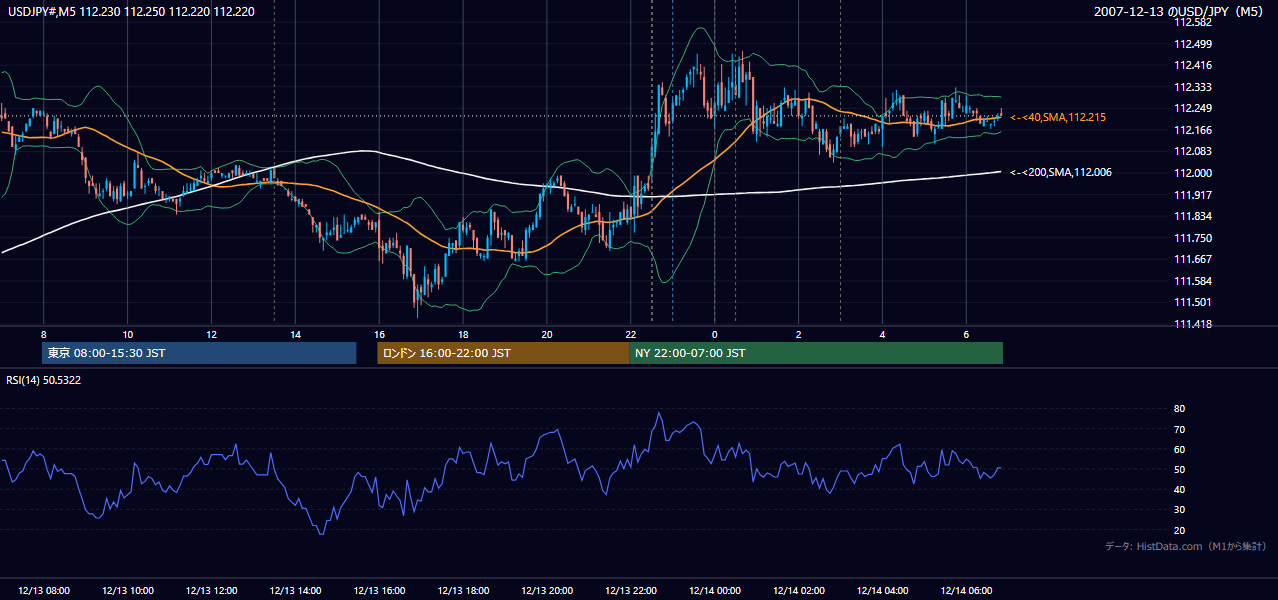This screenshot has width=1278, height=600.
Task: Click RSI level 40 on scale
Action: tap(1179, 489)
